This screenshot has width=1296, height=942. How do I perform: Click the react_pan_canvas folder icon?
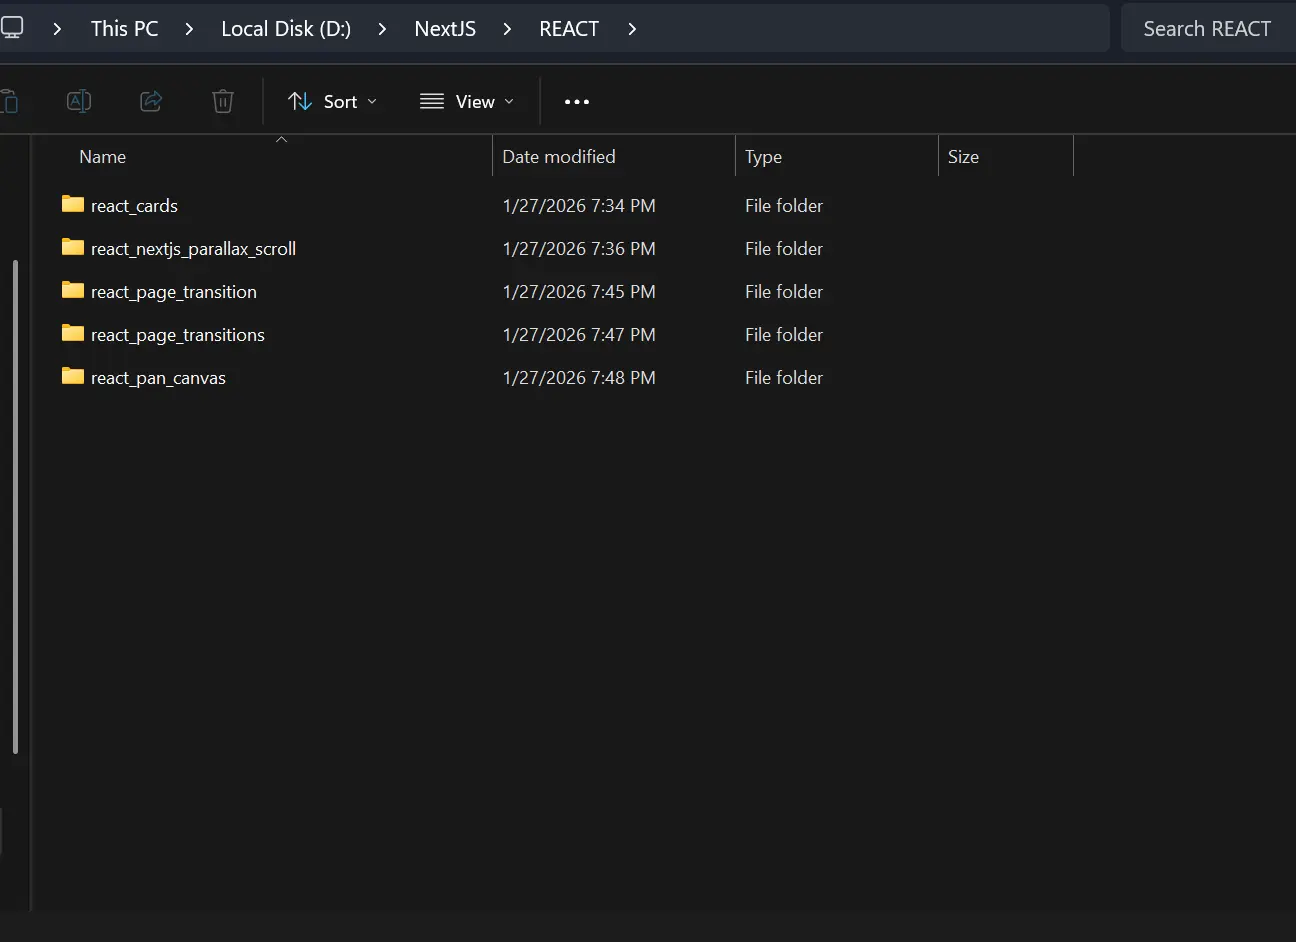pyautogui.click(x=73, y=377)
